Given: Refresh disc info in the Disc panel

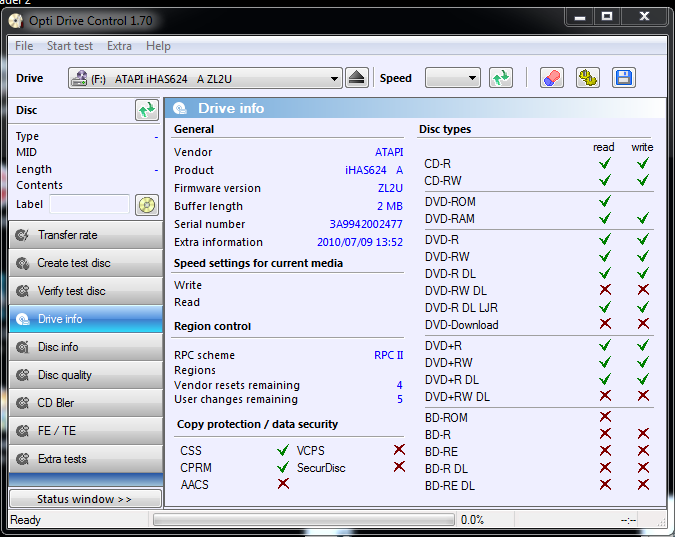Looking at the screenshot, I should pyautogui.click(x=147, y=110).
